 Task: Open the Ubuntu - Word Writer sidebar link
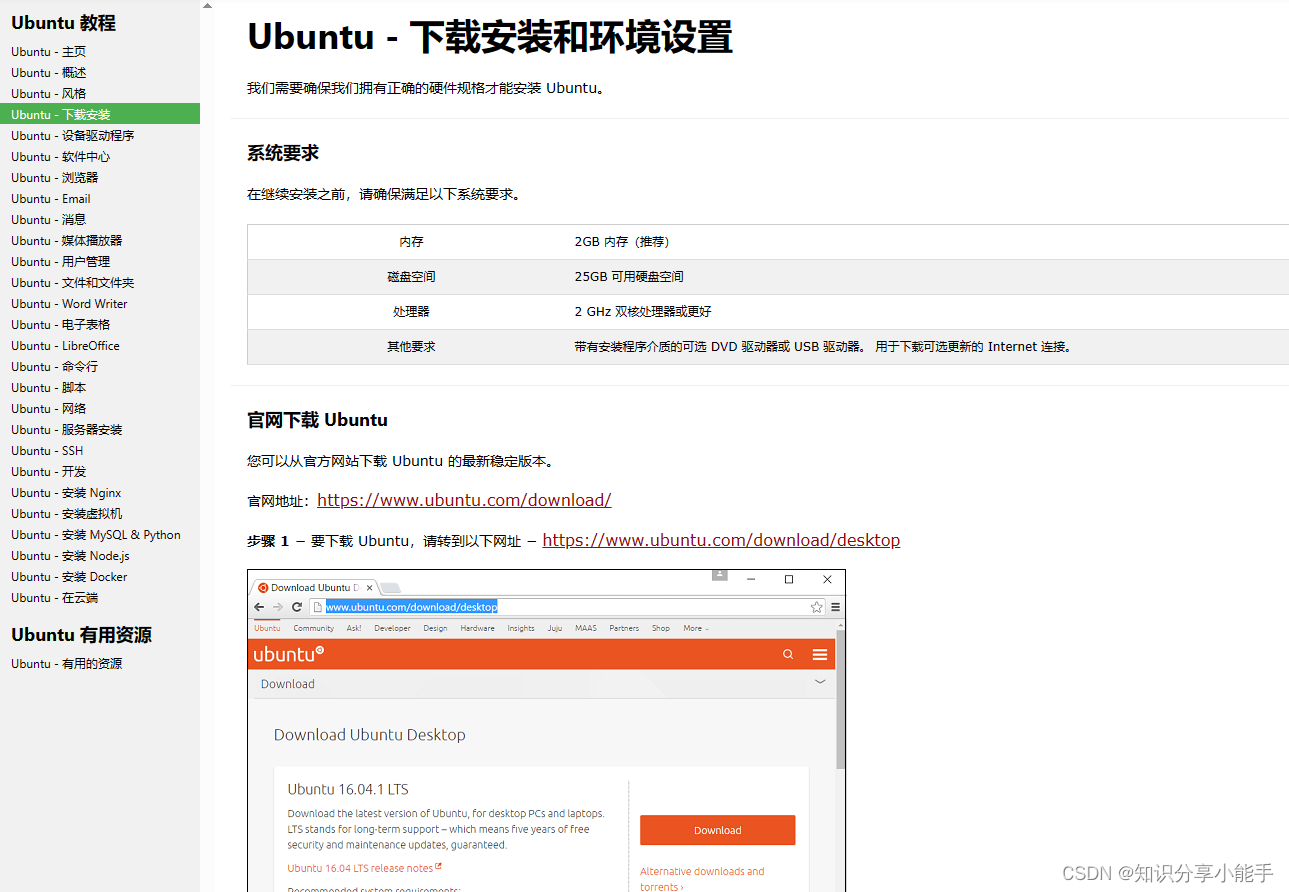pos(70,303)
